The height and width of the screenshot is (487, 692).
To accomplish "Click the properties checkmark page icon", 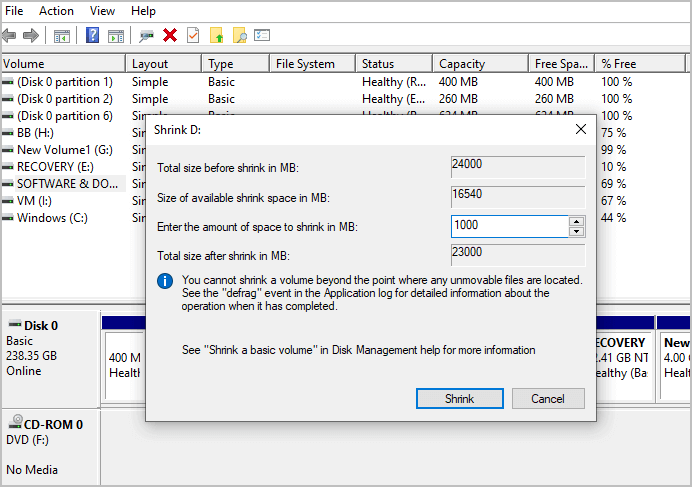I will tap(193, 36).
